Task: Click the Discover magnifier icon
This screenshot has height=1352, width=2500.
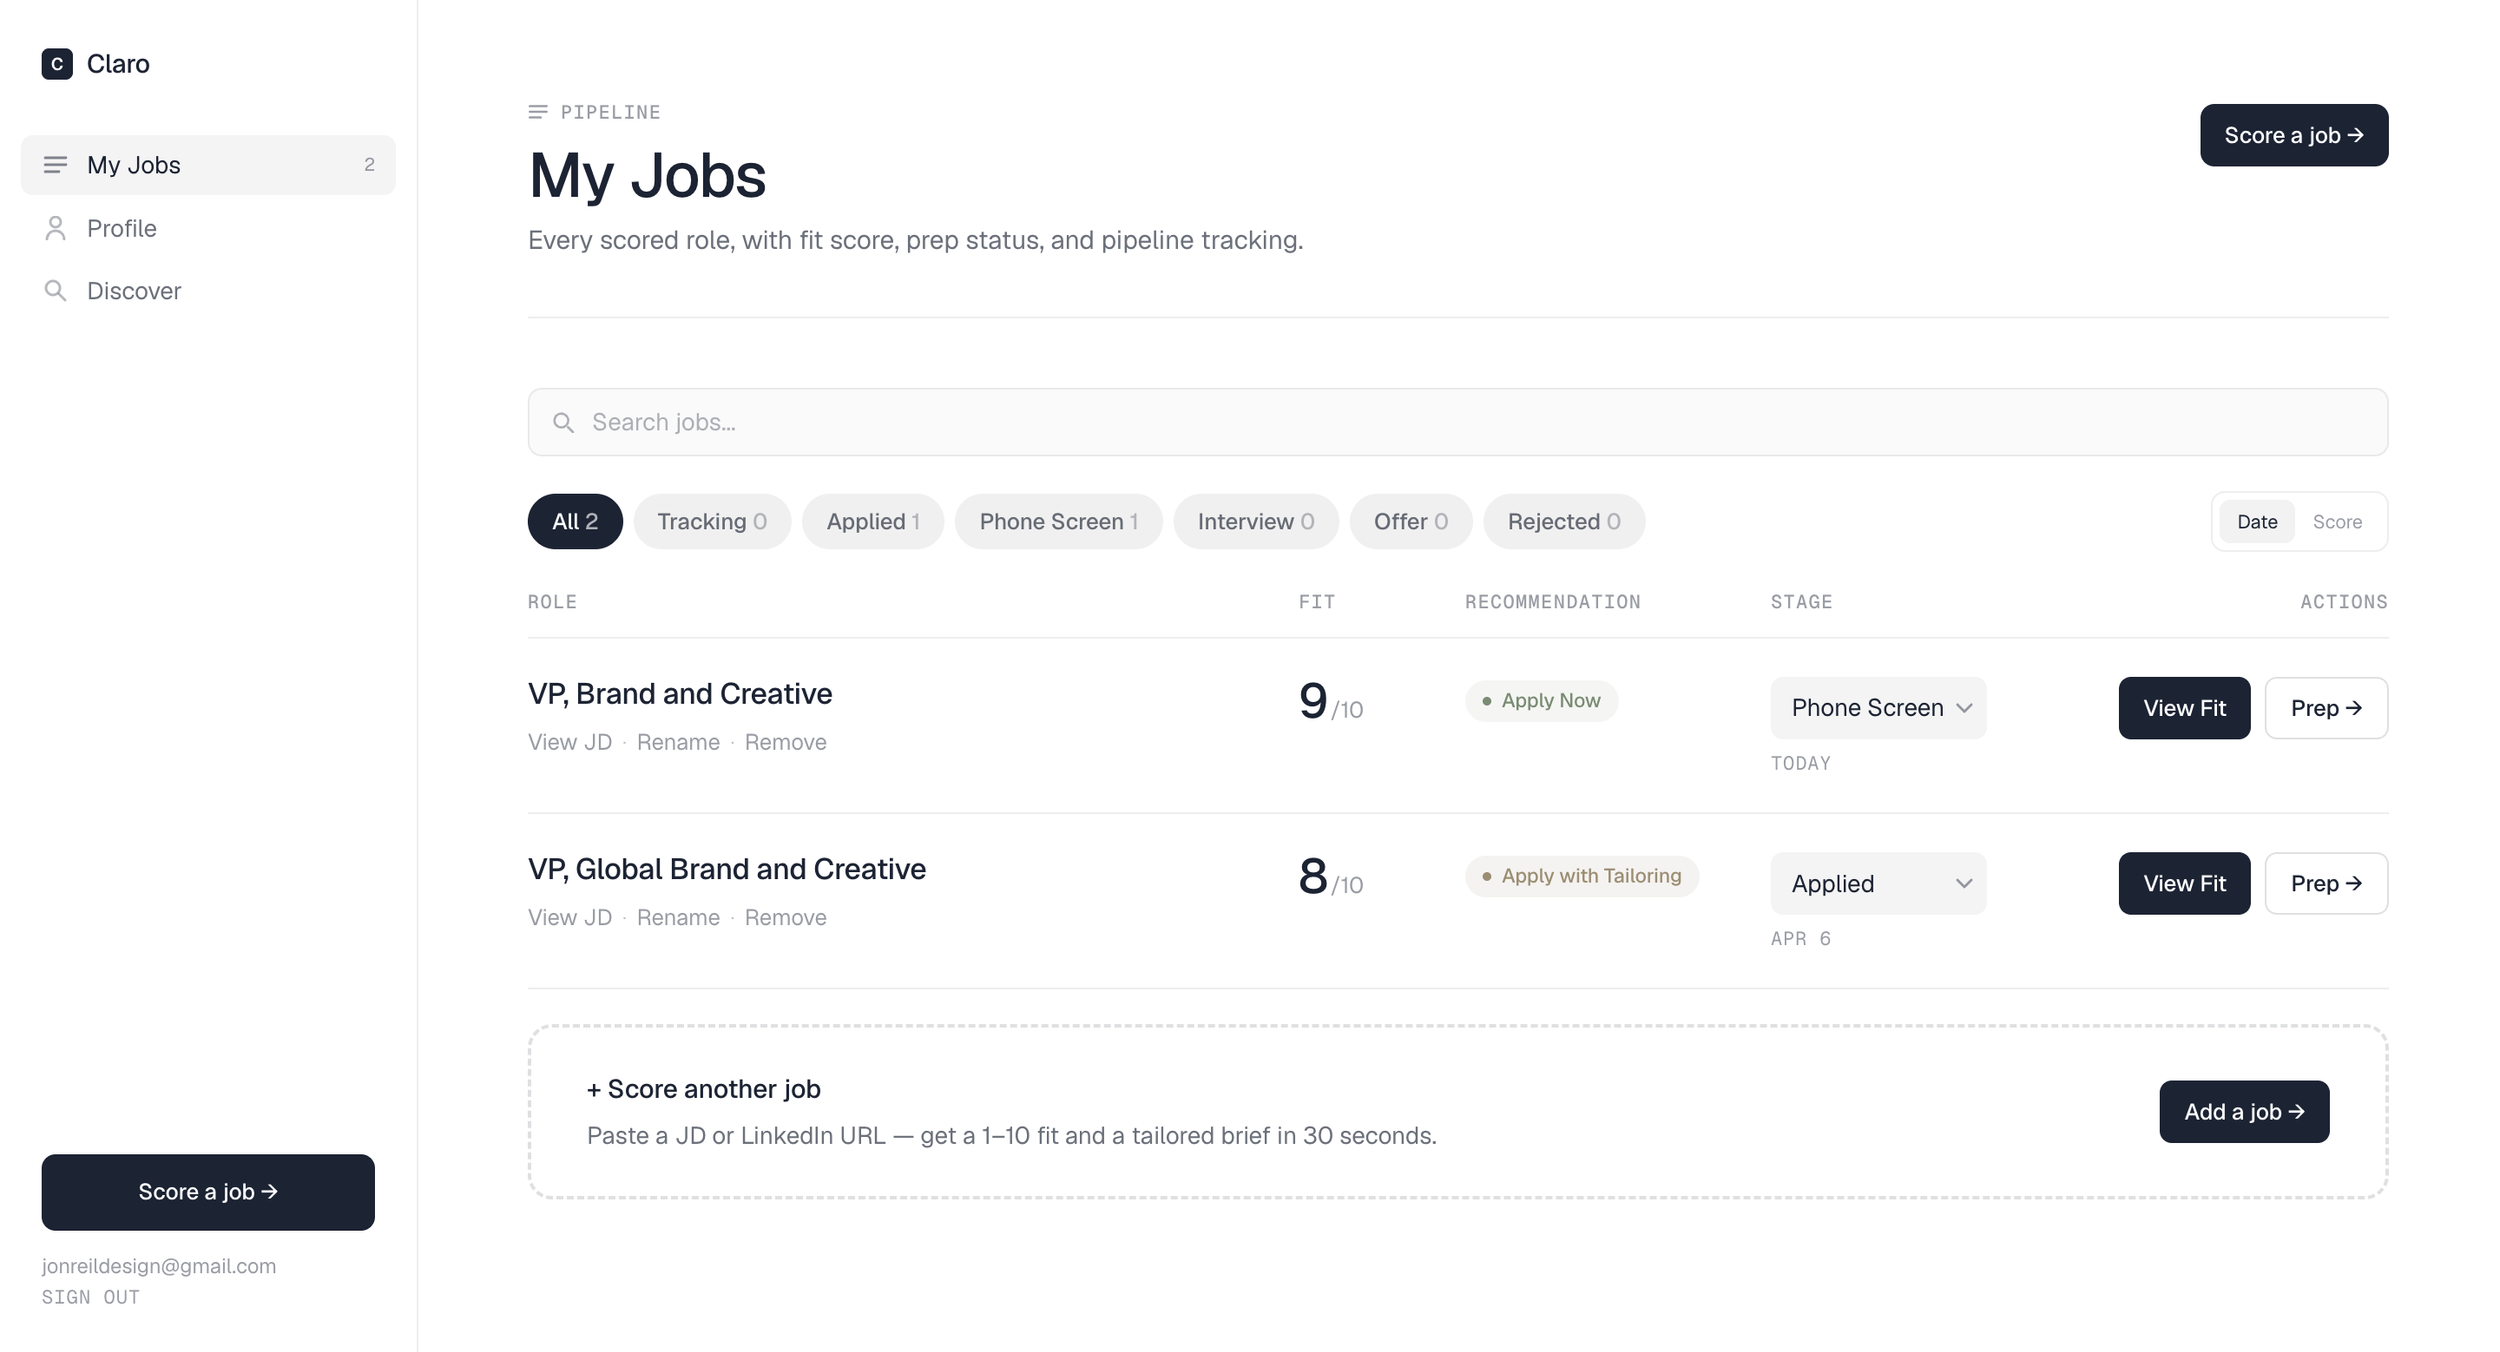Action: pyautogui.click(x=55, y=291)
